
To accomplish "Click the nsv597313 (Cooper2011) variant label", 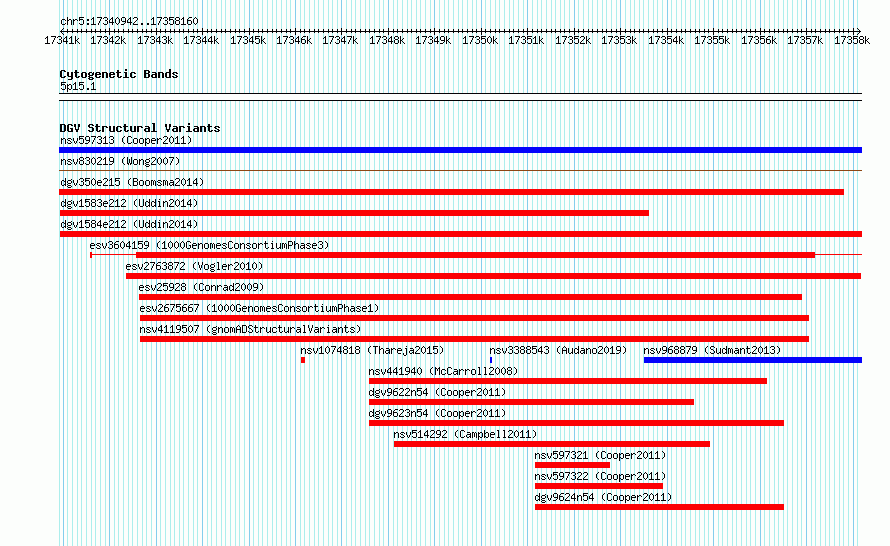I will tap(126, 140).
